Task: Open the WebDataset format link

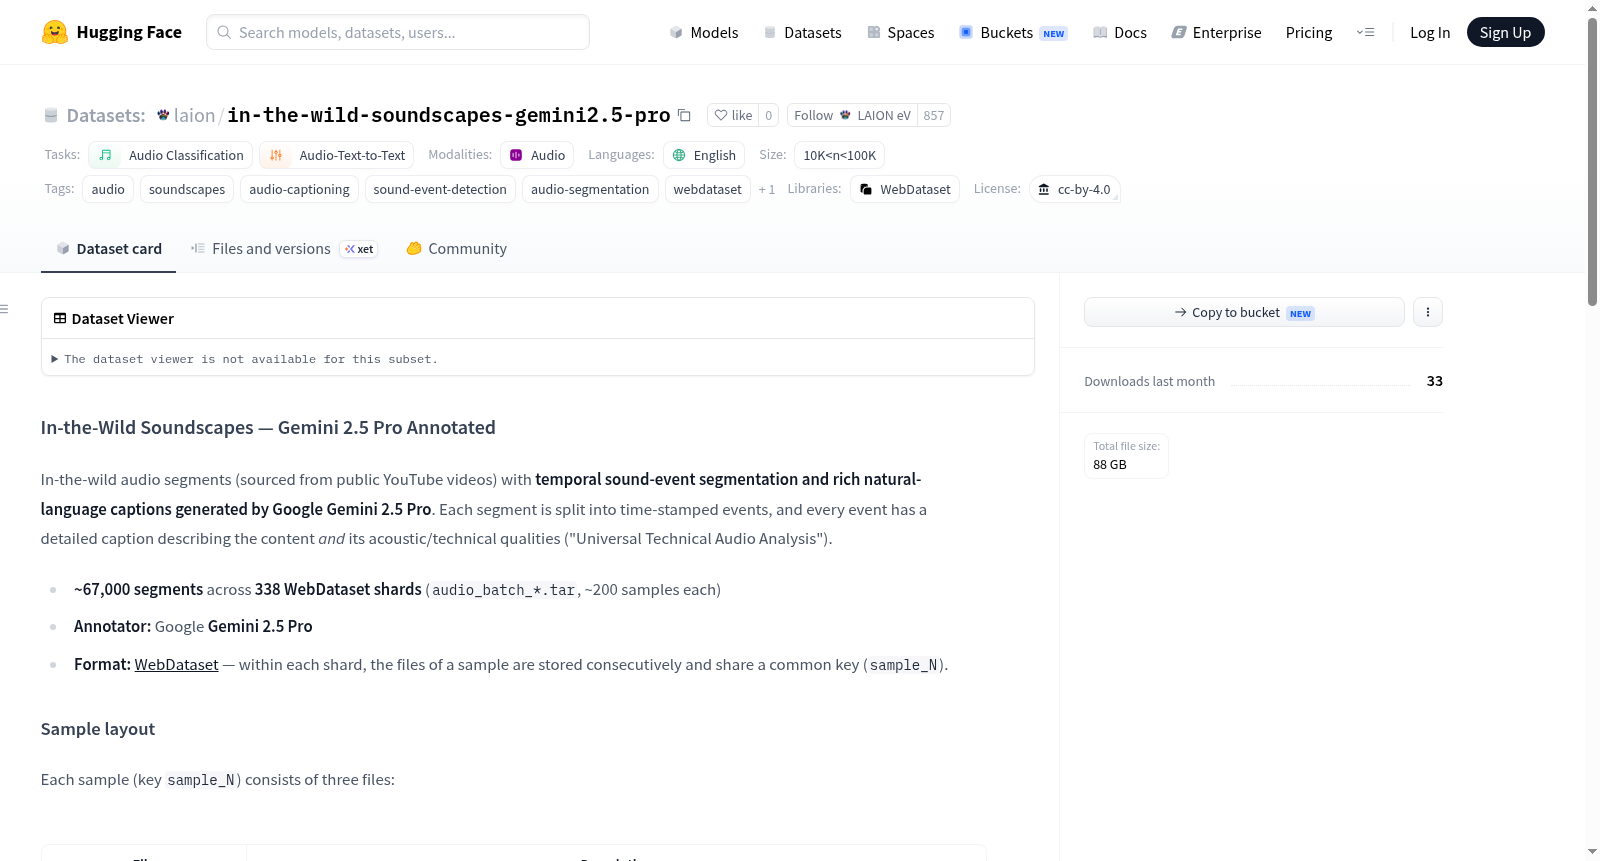Action: 176,664
